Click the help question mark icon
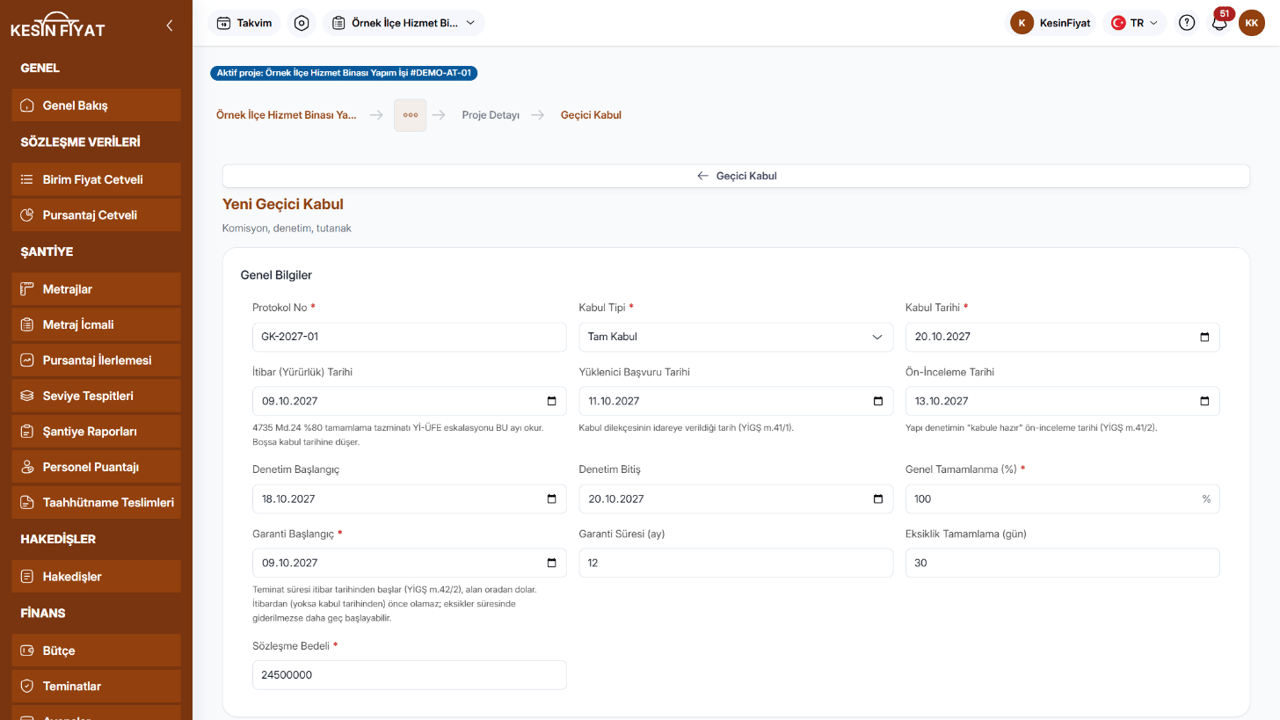The image size is (1280, 720). (1187, 23)
